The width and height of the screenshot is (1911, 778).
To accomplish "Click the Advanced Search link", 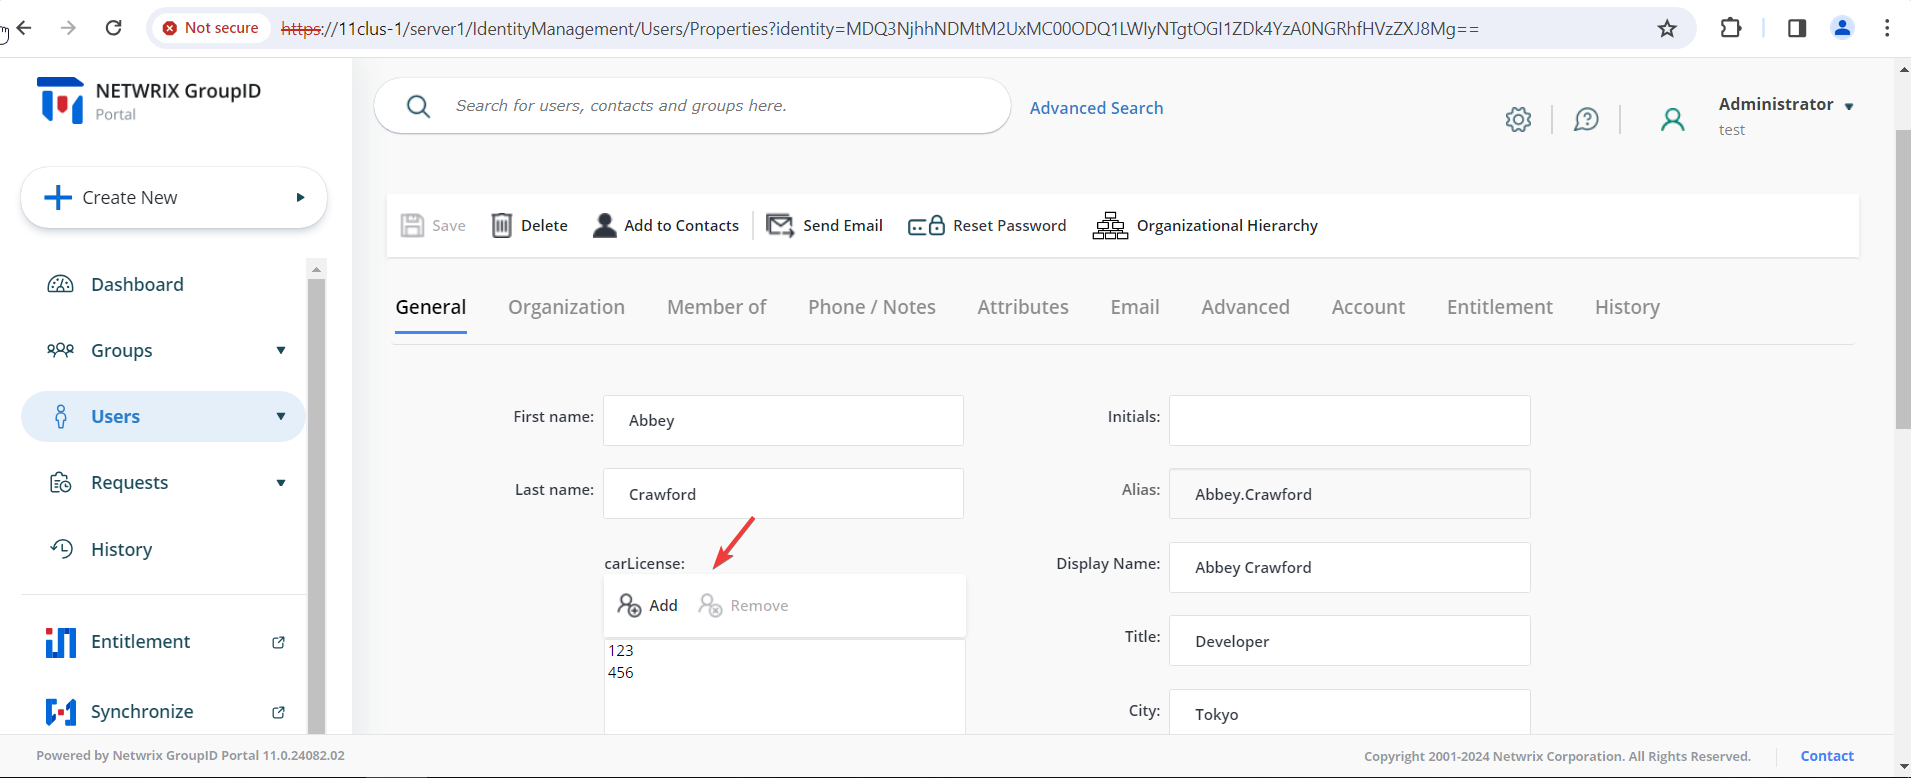I will (x=1096, y=108).
